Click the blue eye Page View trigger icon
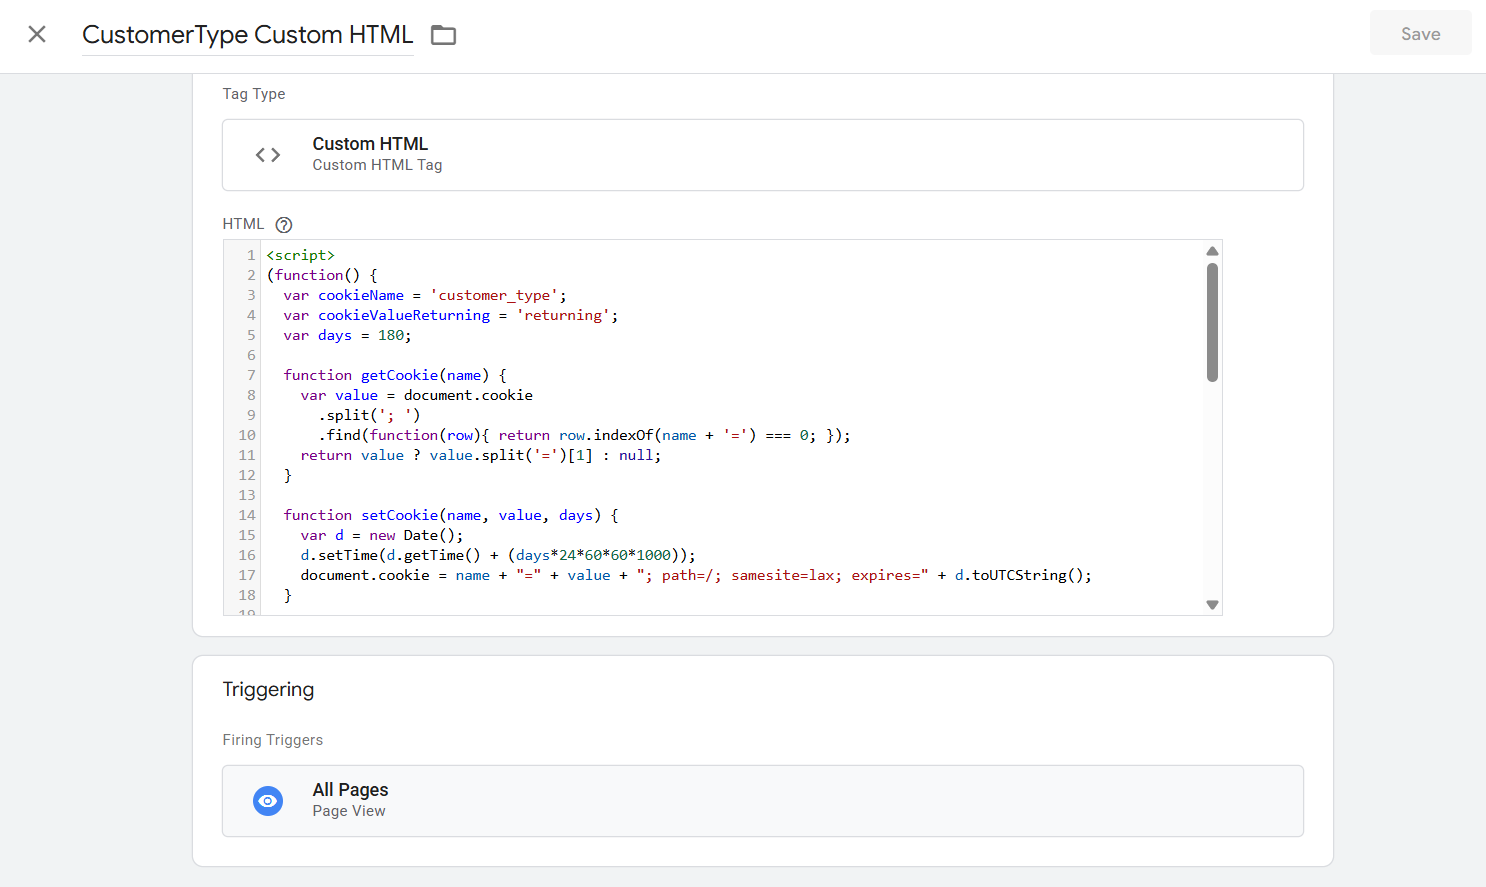Image resolution: width=1486 pixels, height=887 pixels. 268,801
